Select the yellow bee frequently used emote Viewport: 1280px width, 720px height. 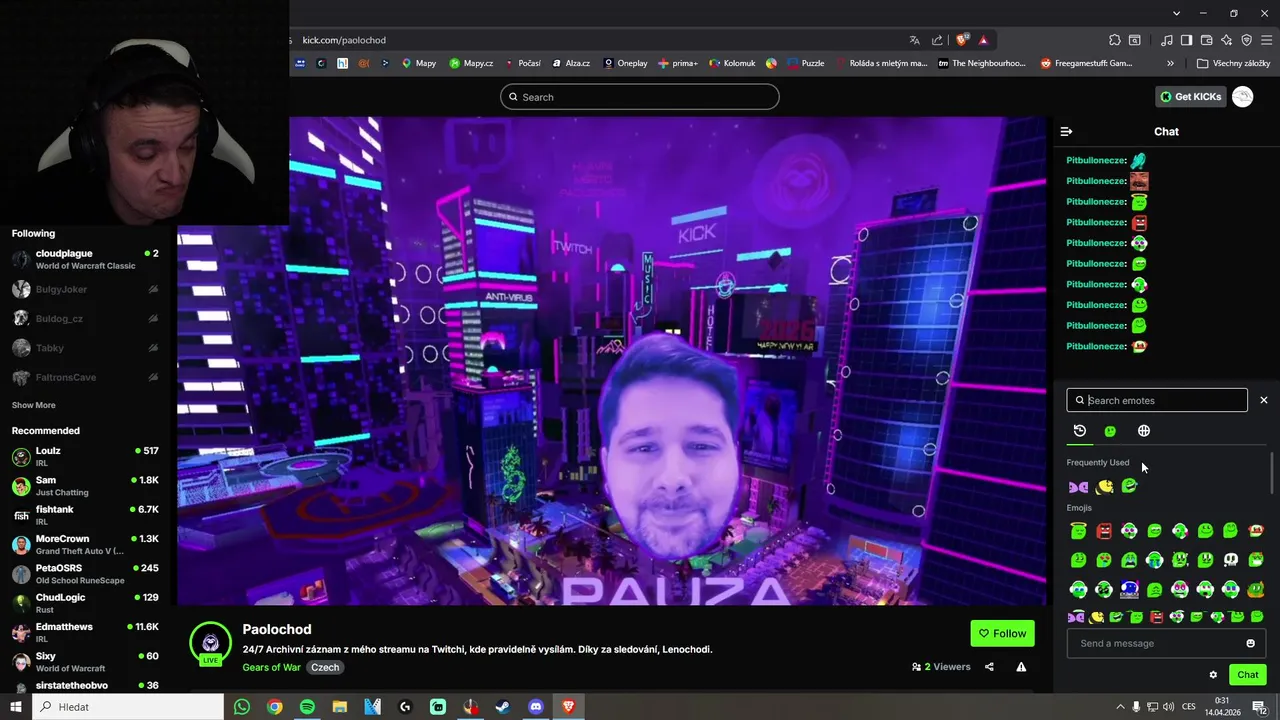tap(1104, 487)
